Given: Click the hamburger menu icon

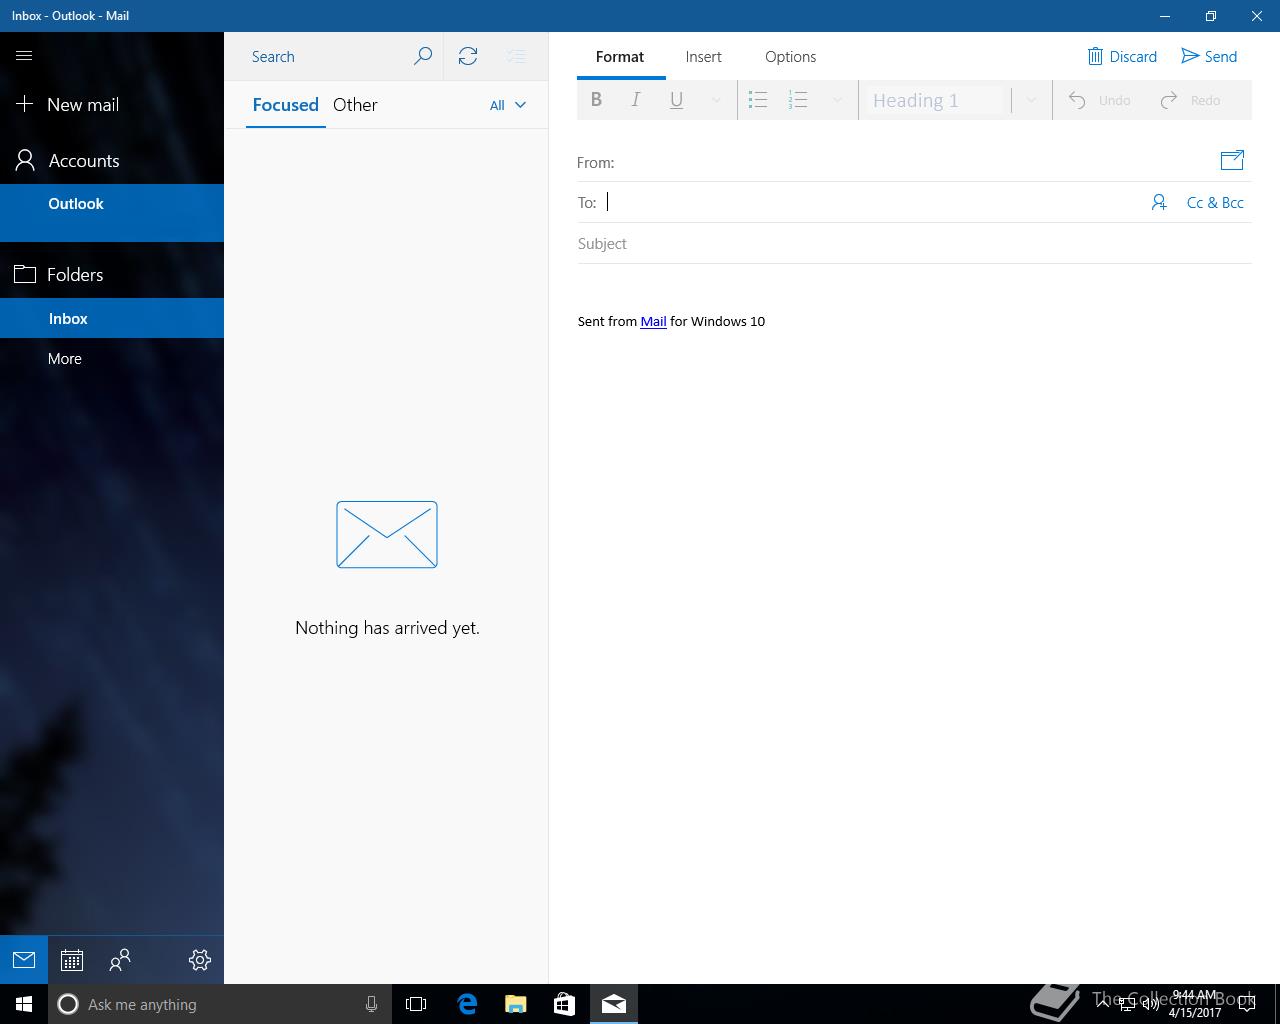Looking at the screenshot, I should point(24,56).
